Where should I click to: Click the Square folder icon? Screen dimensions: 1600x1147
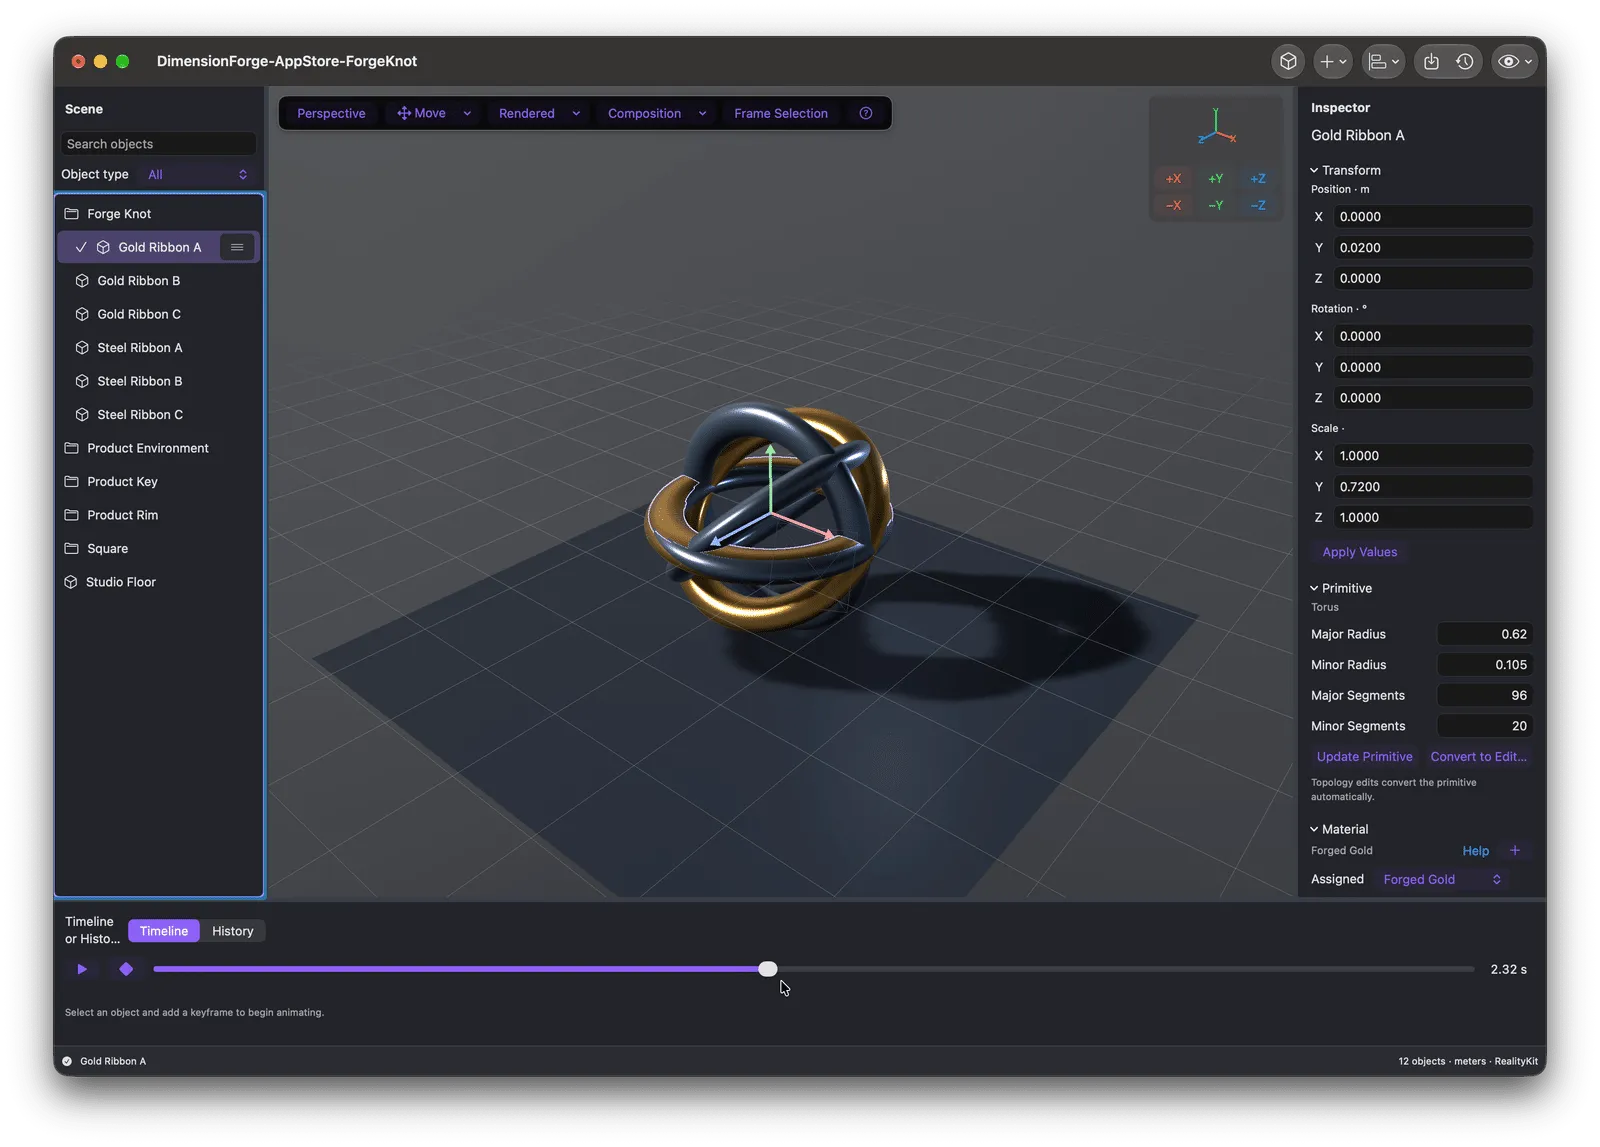(72, 549)
